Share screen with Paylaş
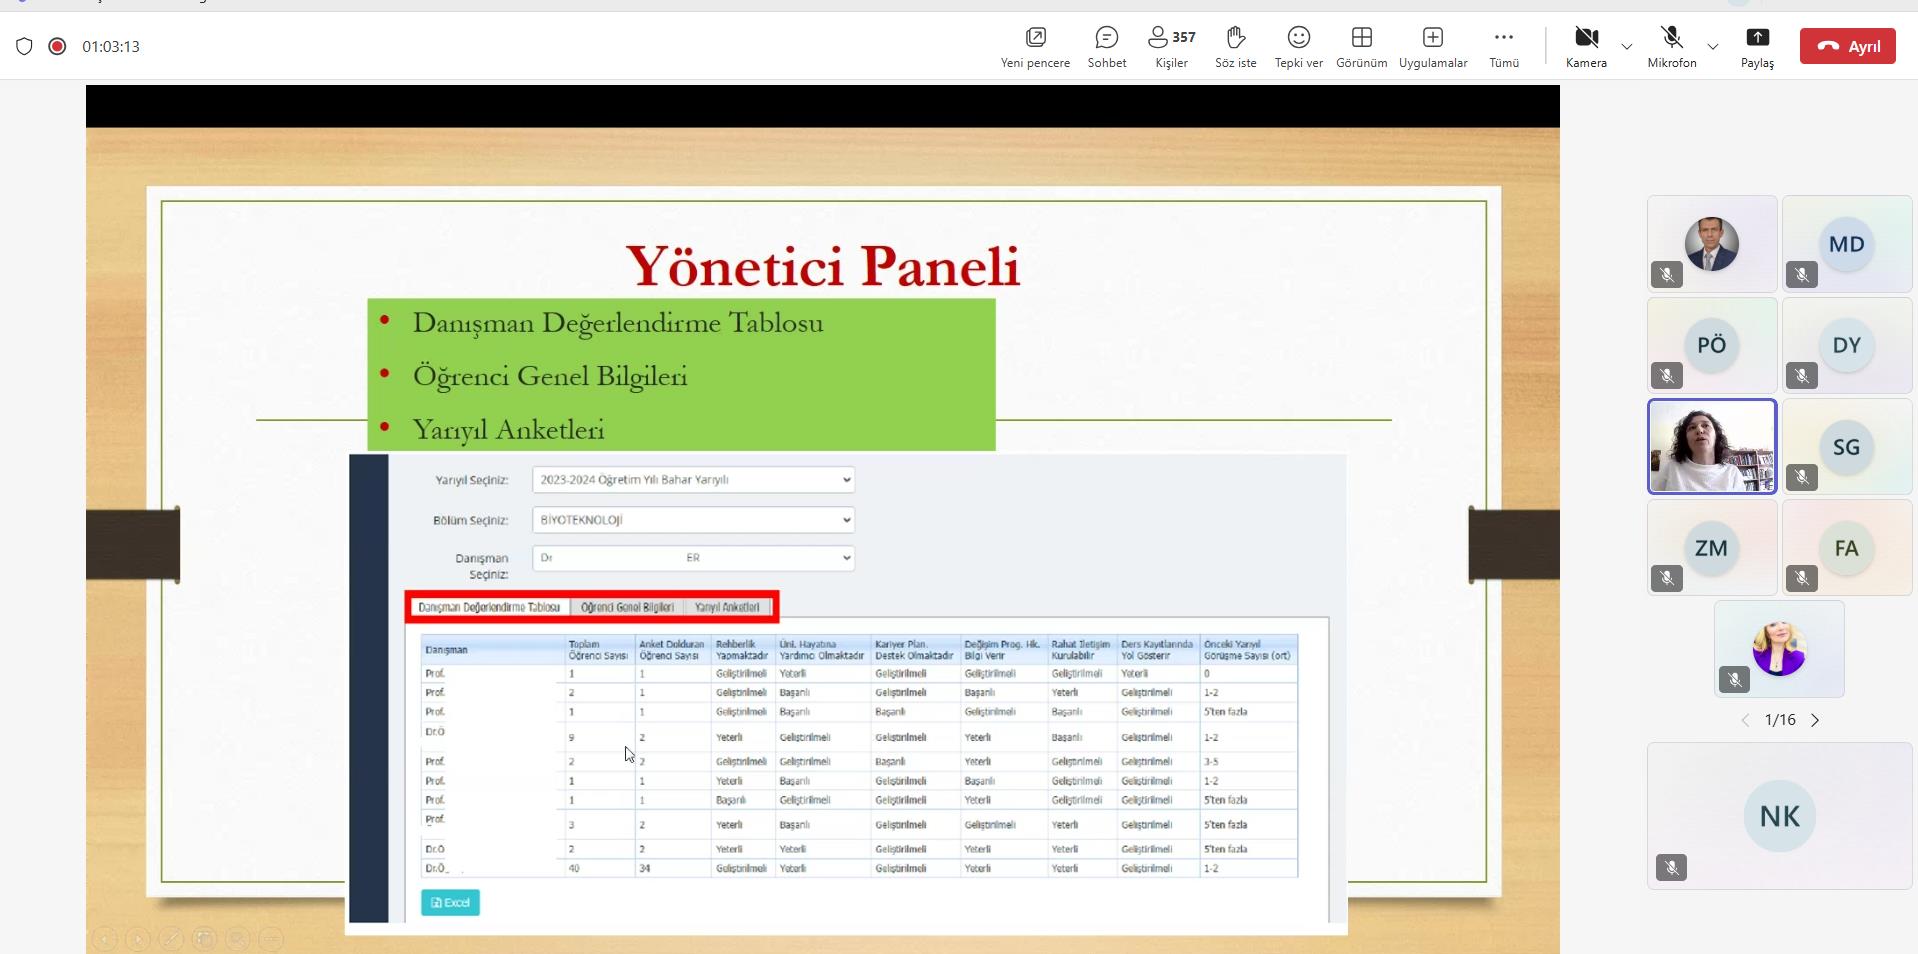Image resolution: width=1918 pixels, height=954 pixels. 1756,46
